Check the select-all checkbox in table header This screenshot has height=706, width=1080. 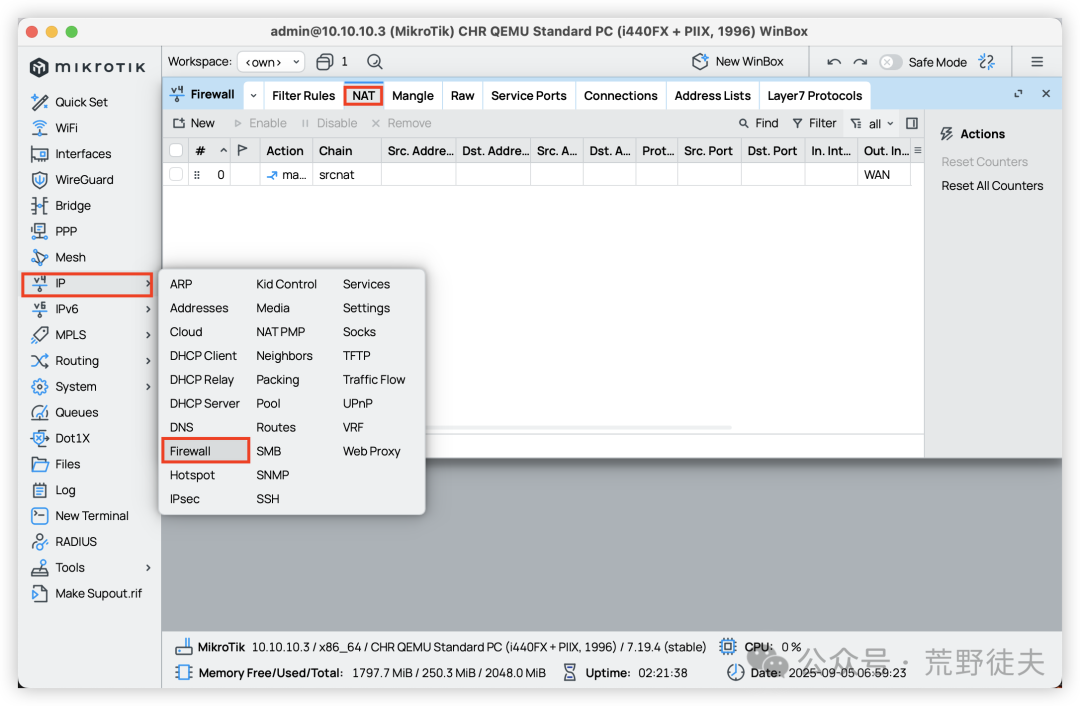[176, 150]
